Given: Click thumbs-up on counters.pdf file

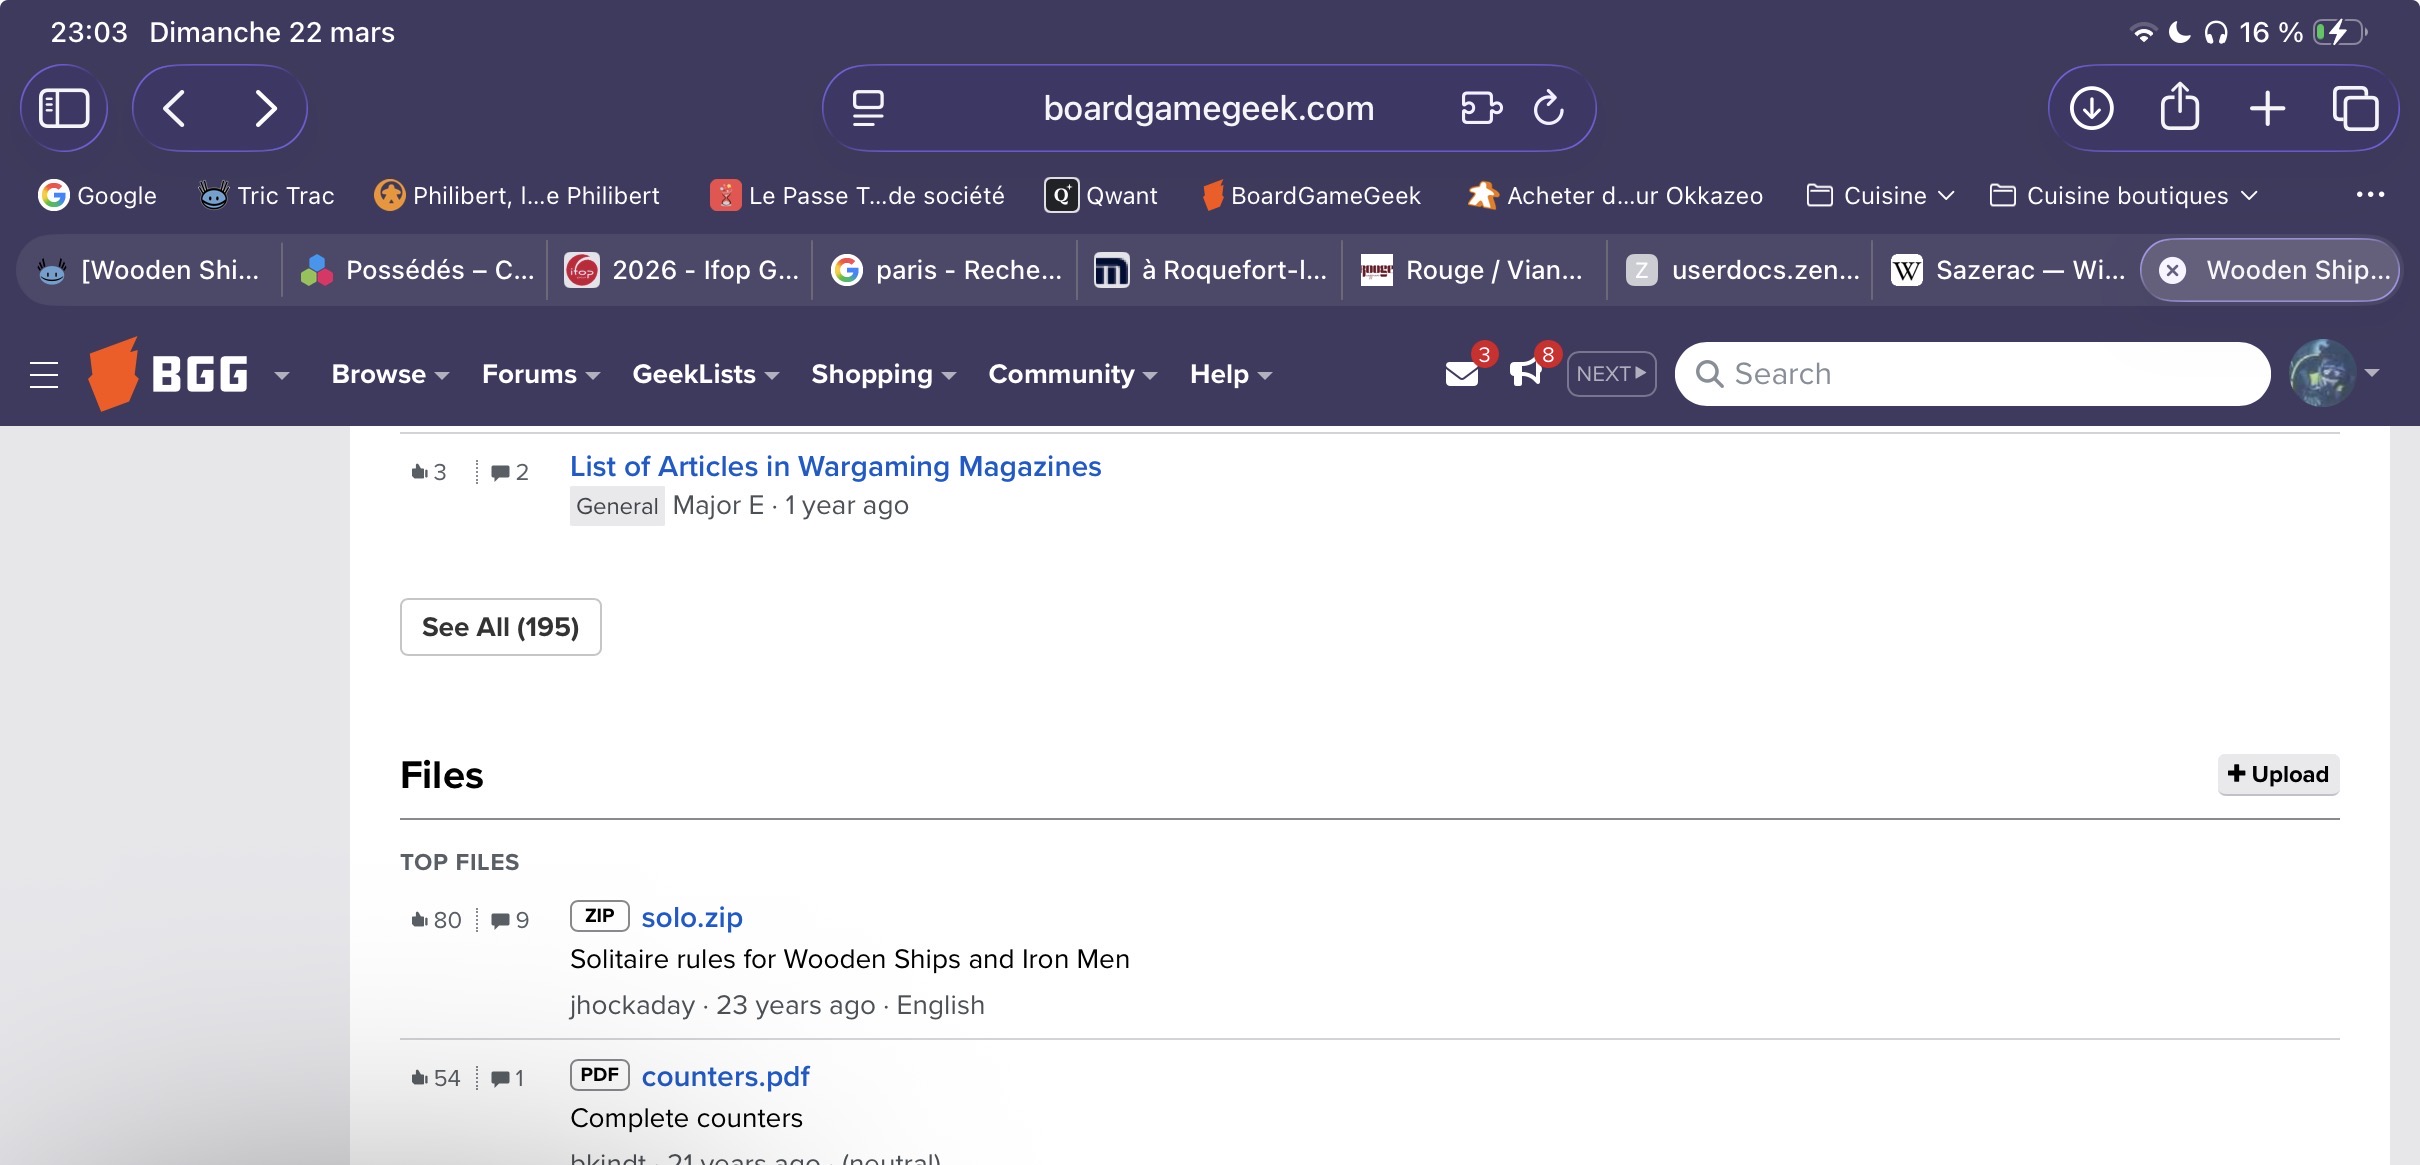Looking at the screenshot, I should point(420,1078).
